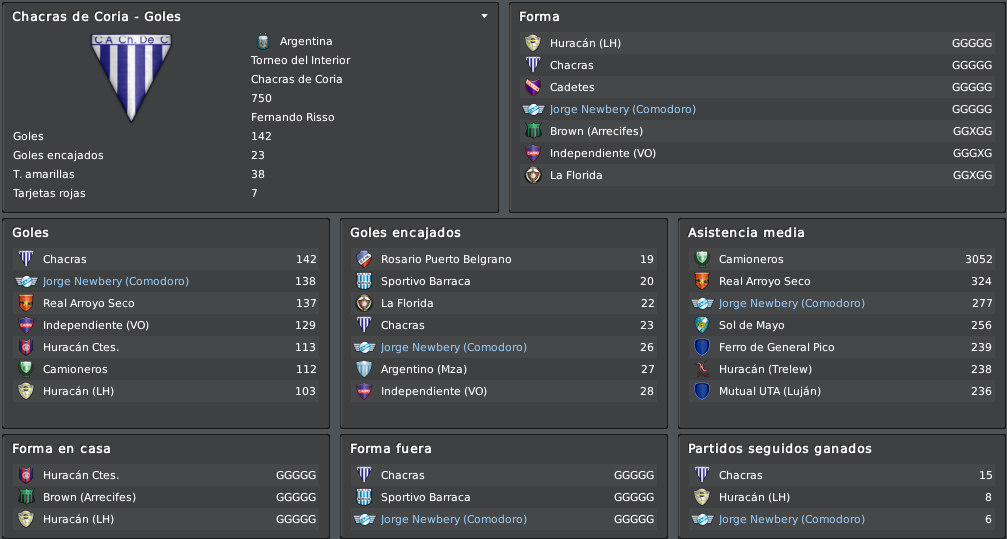Open the Chacras de Coria dropdown arrow
The height and width of the screenshot is (539, 1007).
(484, 16)
